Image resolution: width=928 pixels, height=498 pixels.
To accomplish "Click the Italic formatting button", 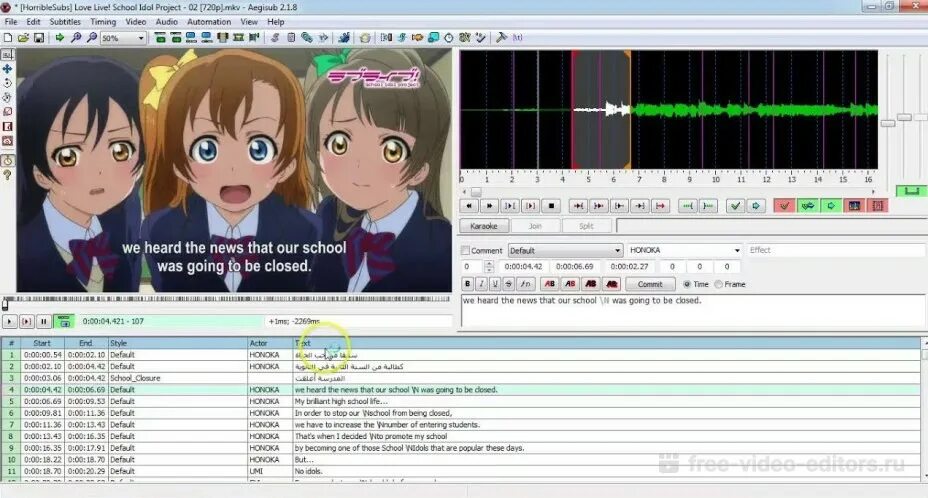I will [481, 284].
